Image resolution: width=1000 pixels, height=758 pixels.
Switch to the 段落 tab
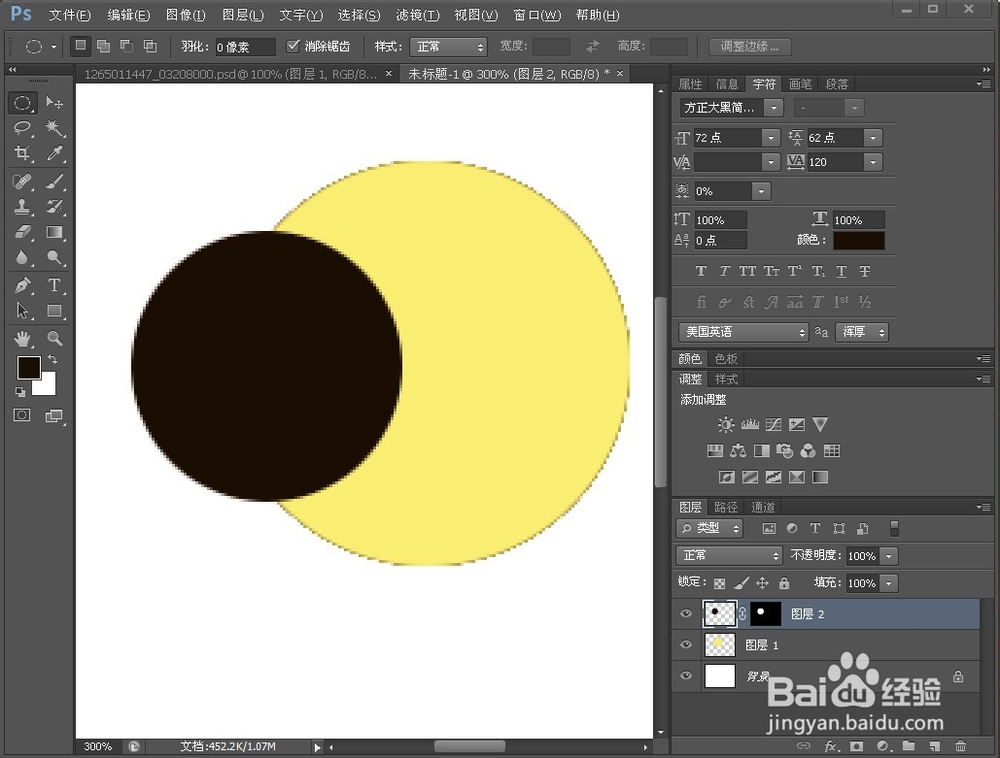(837, 84)
